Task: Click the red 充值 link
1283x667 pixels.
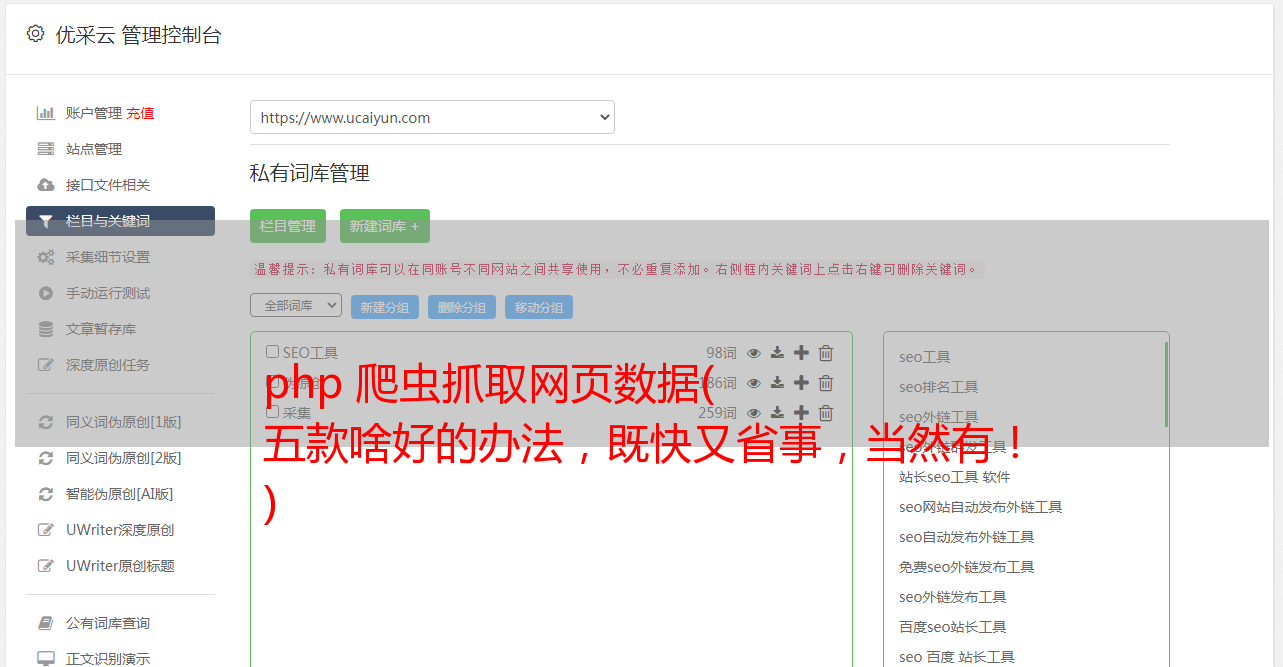Action: click(140, 113)
